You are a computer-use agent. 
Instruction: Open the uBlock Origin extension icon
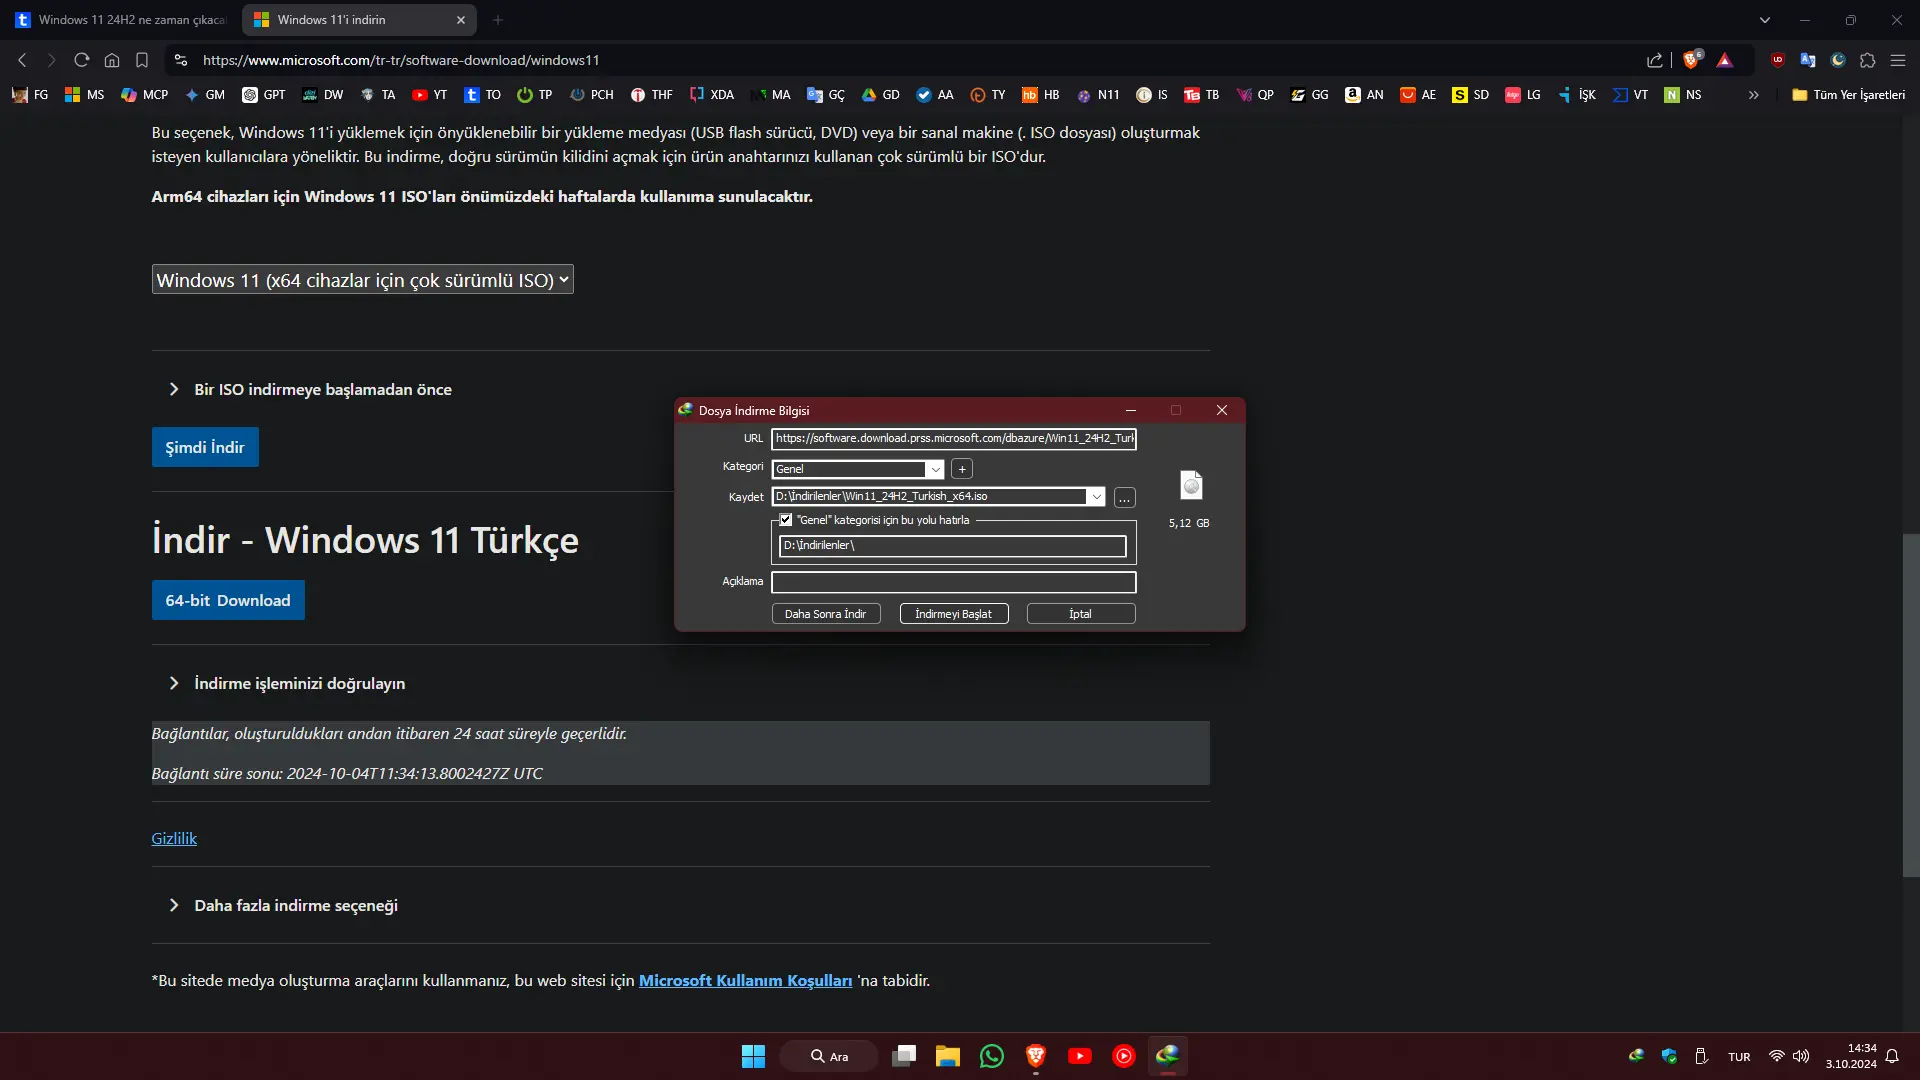click(x=1778, y=60)
